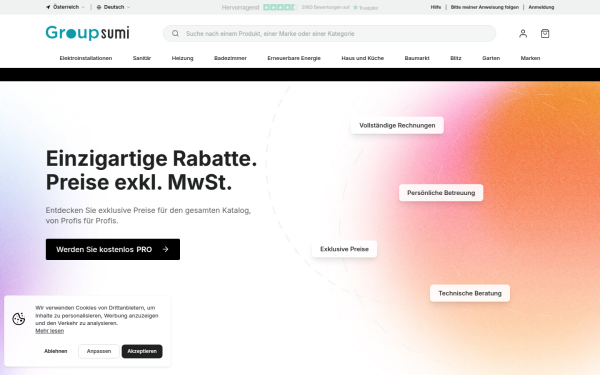Open the Erneuerbare Energie category
Screen dimensions: 600x375
294,58
